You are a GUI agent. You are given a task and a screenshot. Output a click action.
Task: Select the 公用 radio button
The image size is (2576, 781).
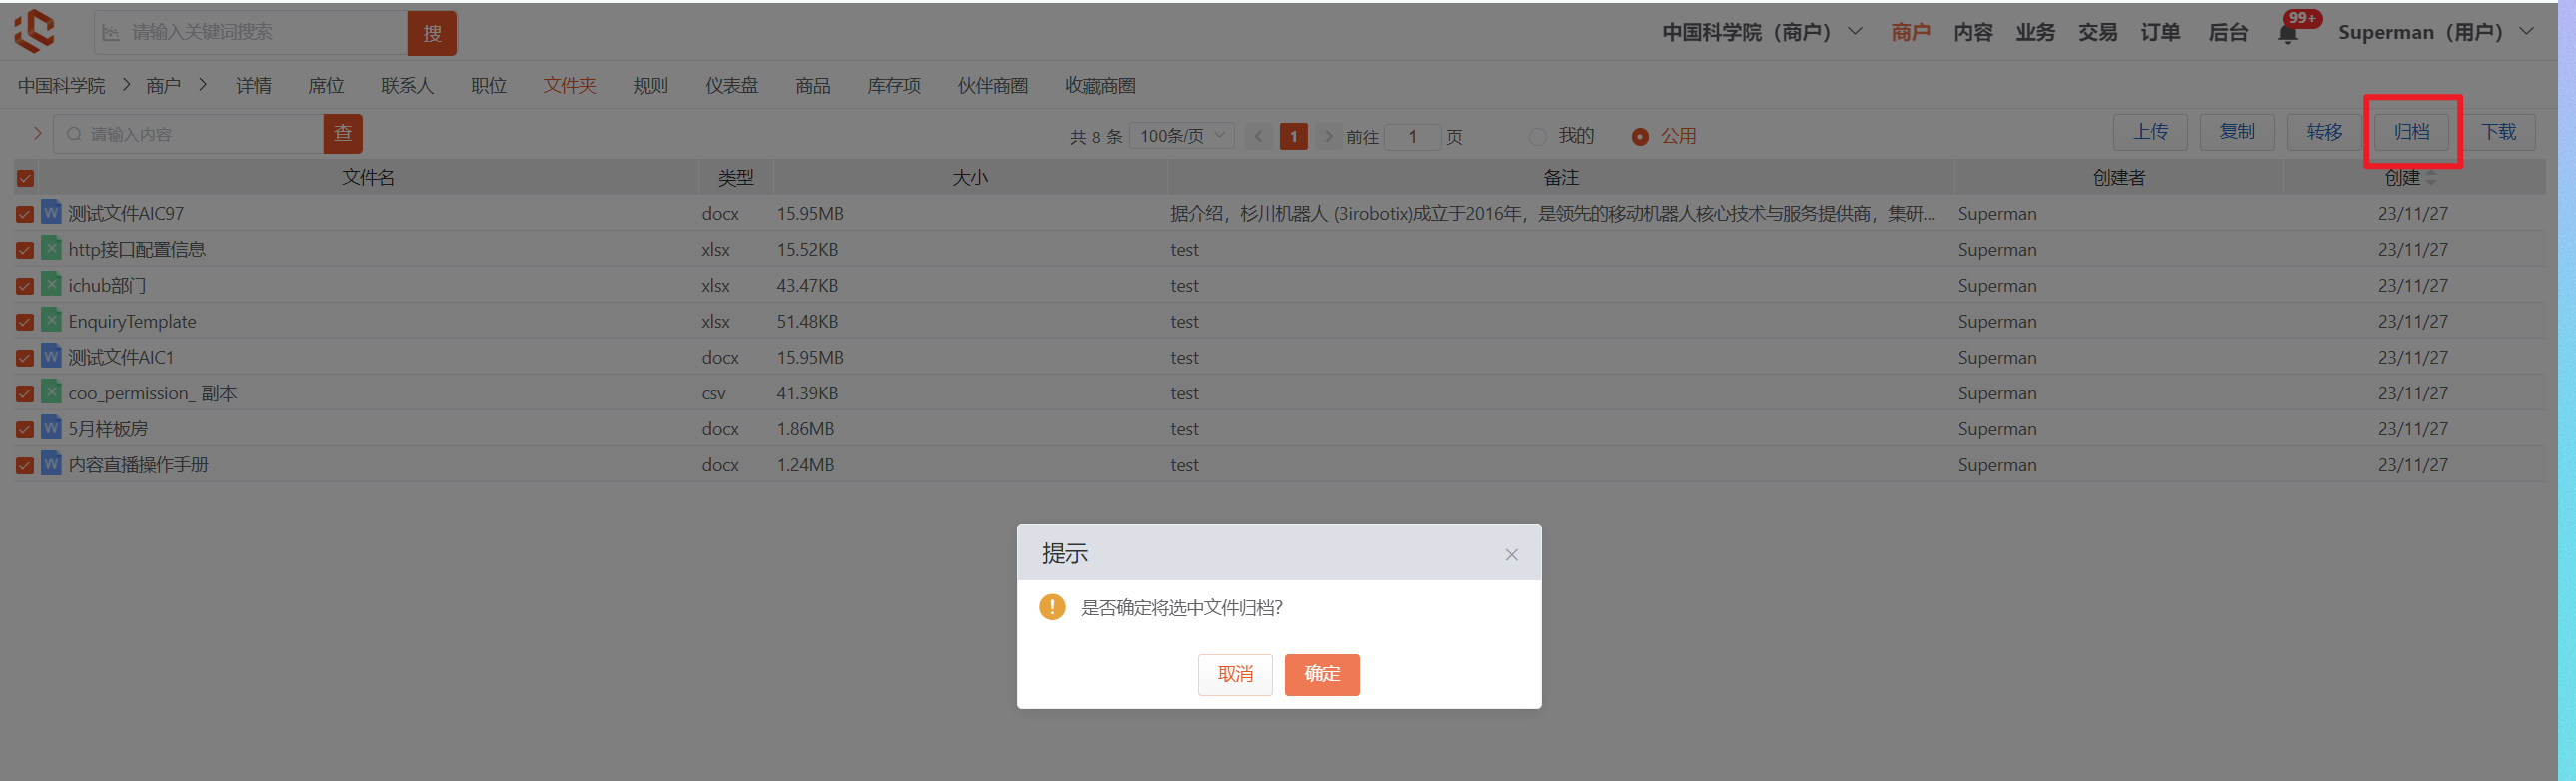pos(1640,136)
